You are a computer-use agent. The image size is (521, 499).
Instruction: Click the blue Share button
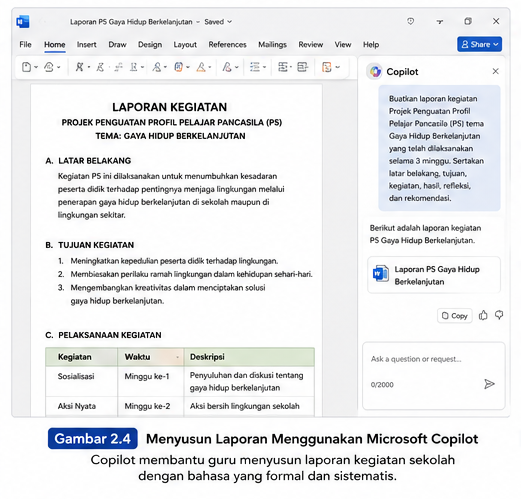pyautogui.click(x=479, y=44)
